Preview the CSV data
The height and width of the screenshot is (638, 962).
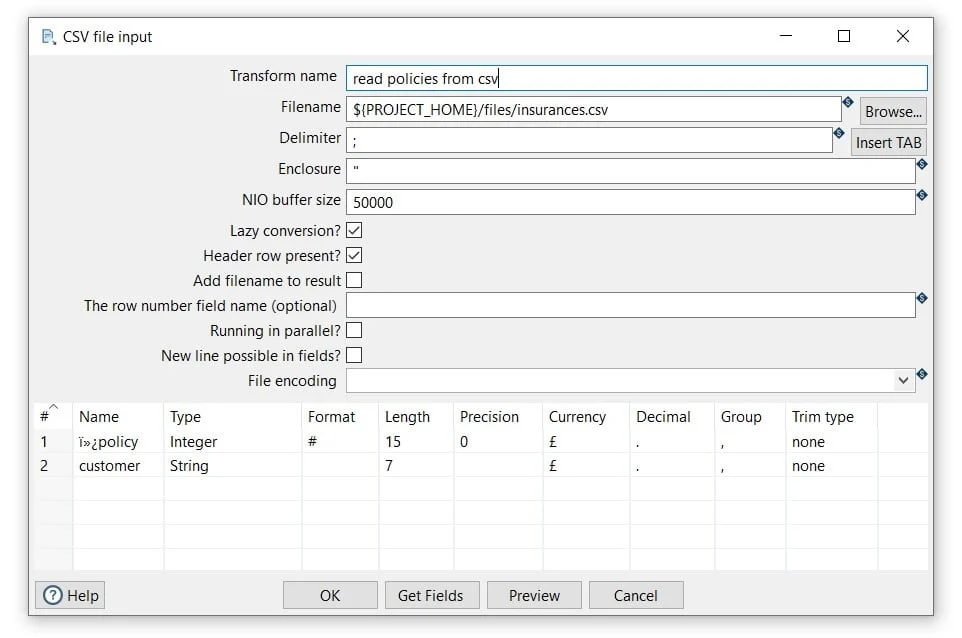[534, 595]
